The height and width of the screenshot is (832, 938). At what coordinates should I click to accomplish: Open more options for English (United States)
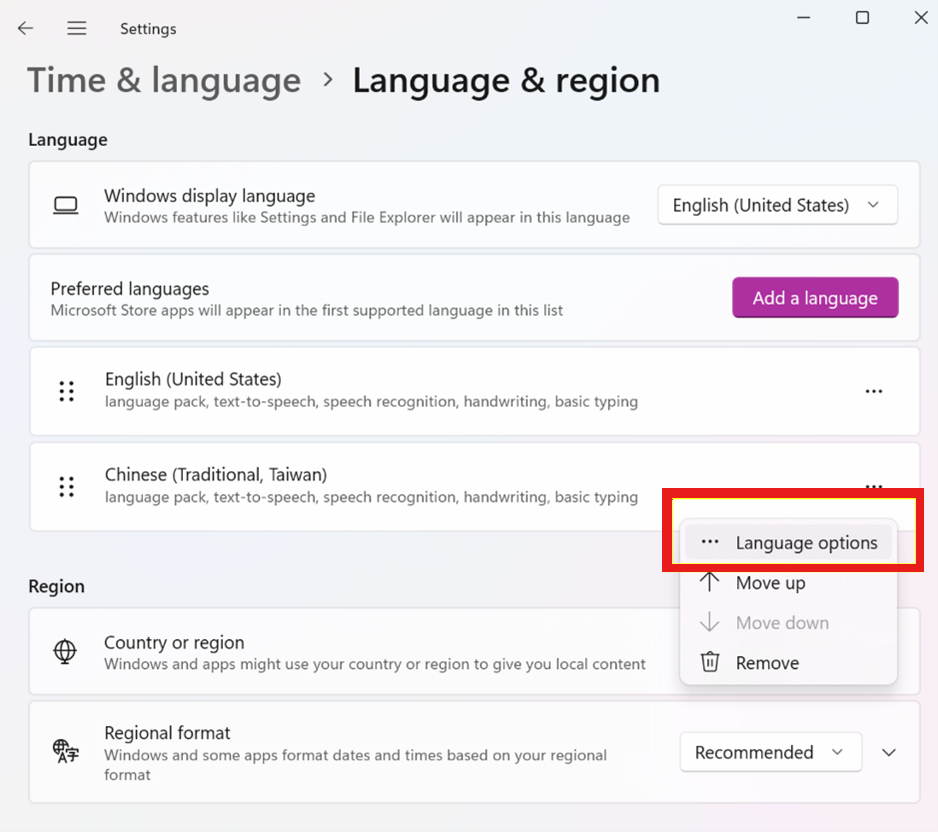(874, 391)
